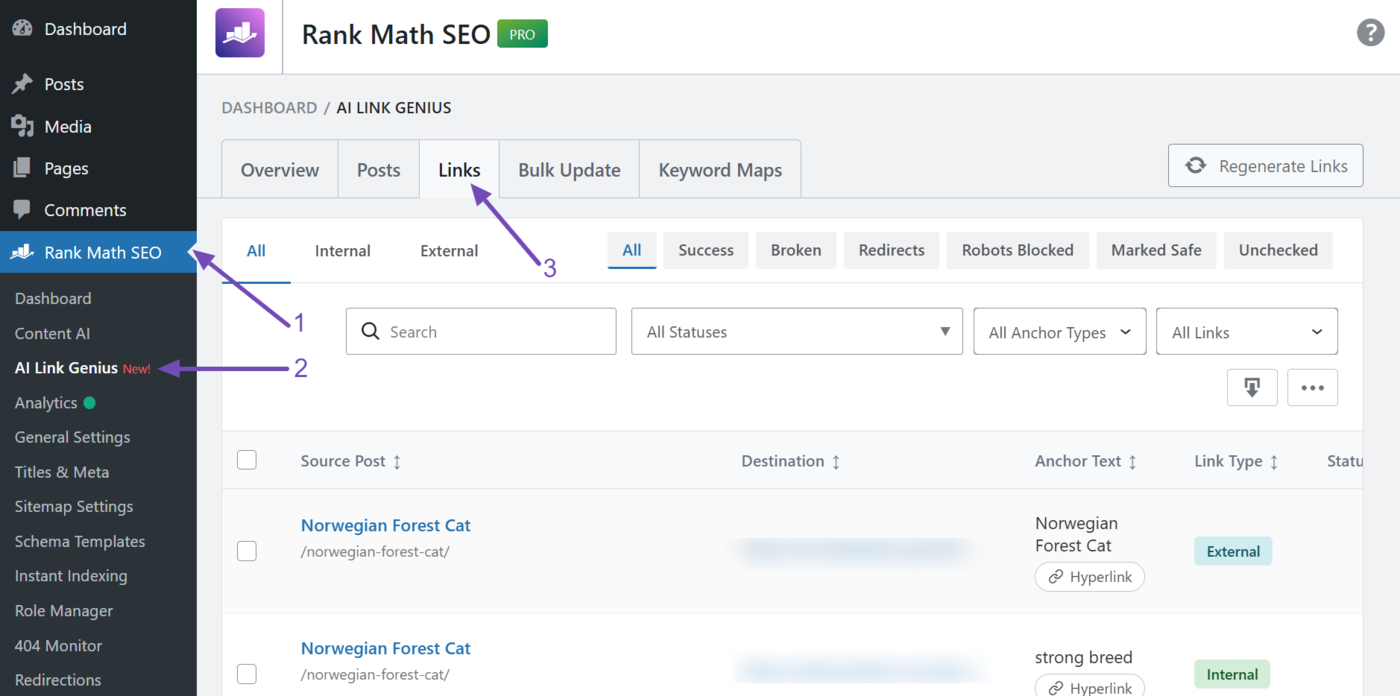Filter links by Unchecked

pos(1278,250)
